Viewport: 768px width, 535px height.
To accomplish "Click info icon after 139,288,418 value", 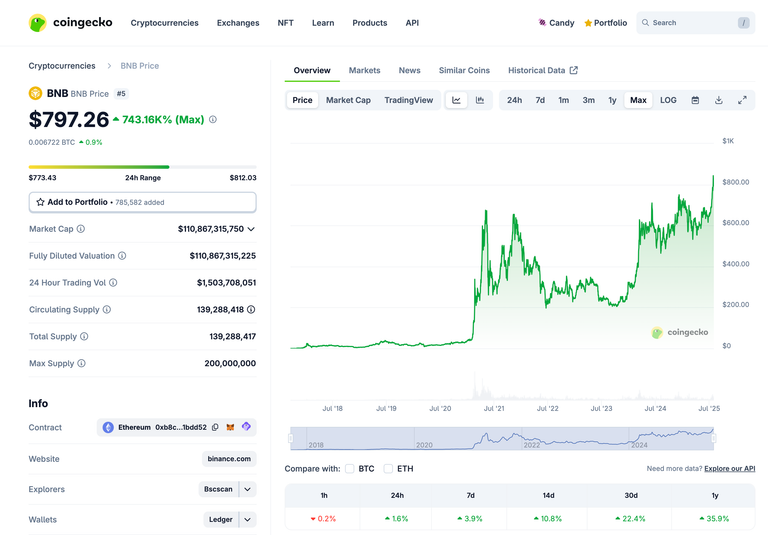I will (x=251, y=310).
